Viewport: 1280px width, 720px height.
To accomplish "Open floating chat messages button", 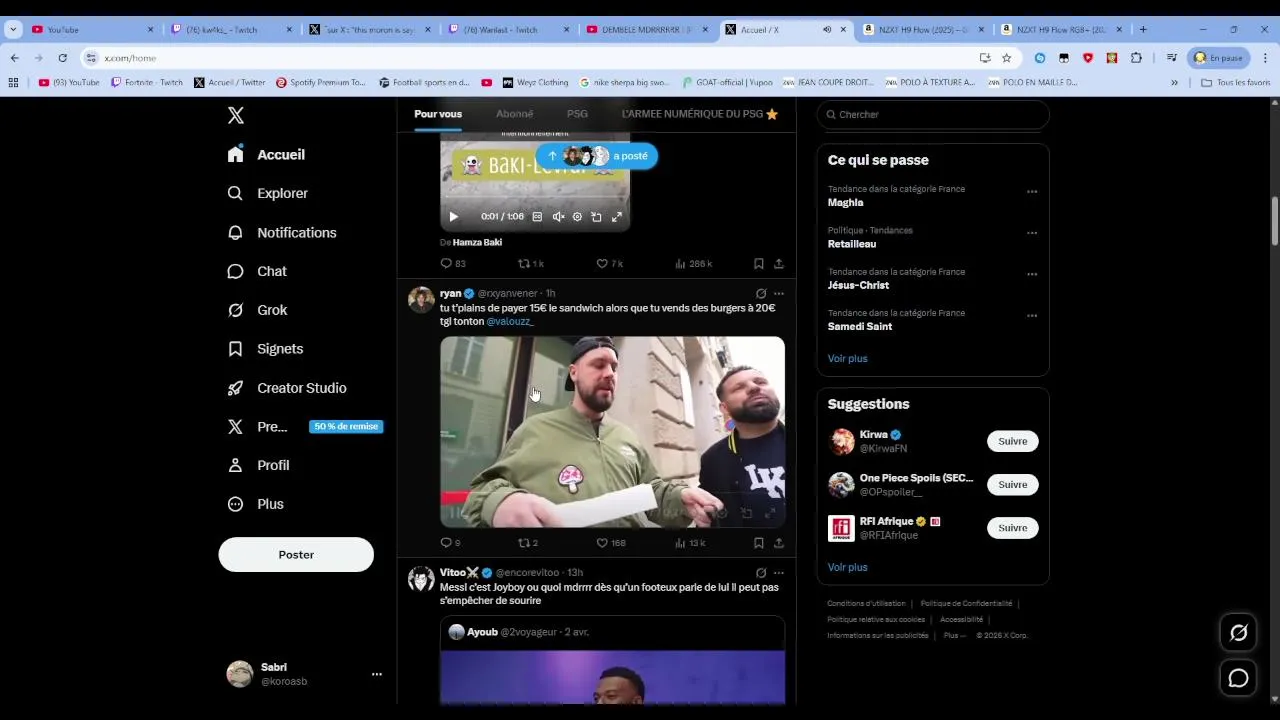I will pos(1238,679).
